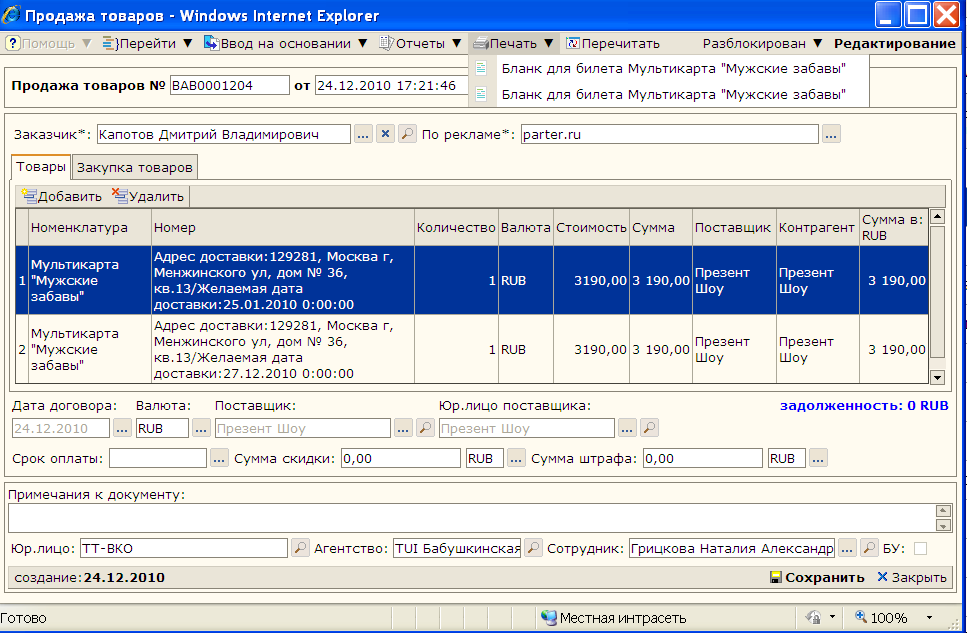Click the Поставщик column header
Image resolution: width=967 pixels, height=633 pixels.
(734, 228)
